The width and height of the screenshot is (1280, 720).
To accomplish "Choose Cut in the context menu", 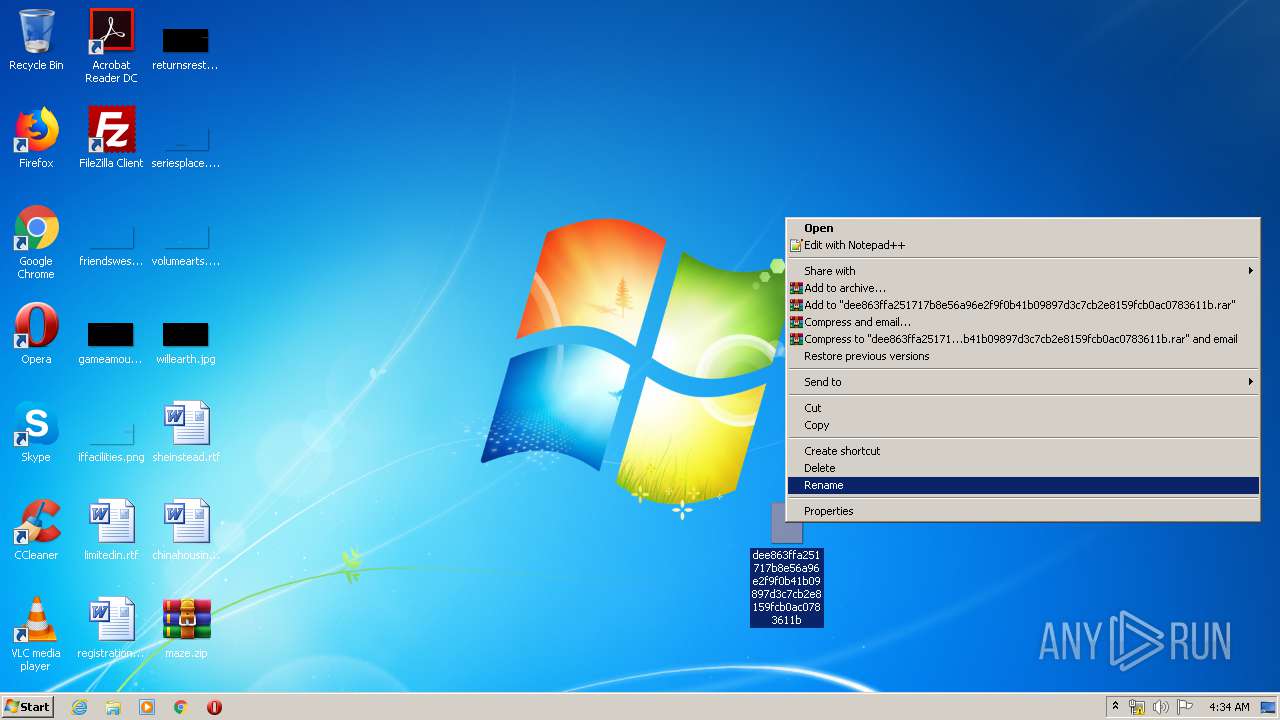I will click(x=1023, y=408).
